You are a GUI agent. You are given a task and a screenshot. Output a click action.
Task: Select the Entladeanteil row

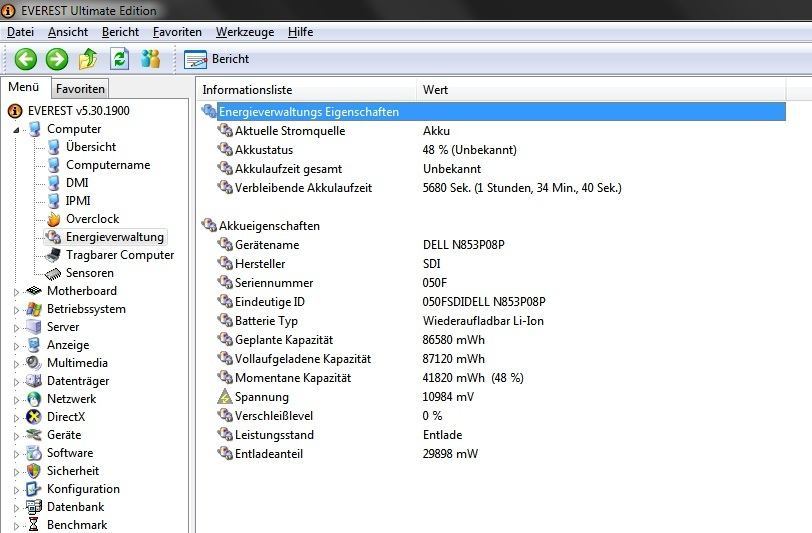click(494, 454)
